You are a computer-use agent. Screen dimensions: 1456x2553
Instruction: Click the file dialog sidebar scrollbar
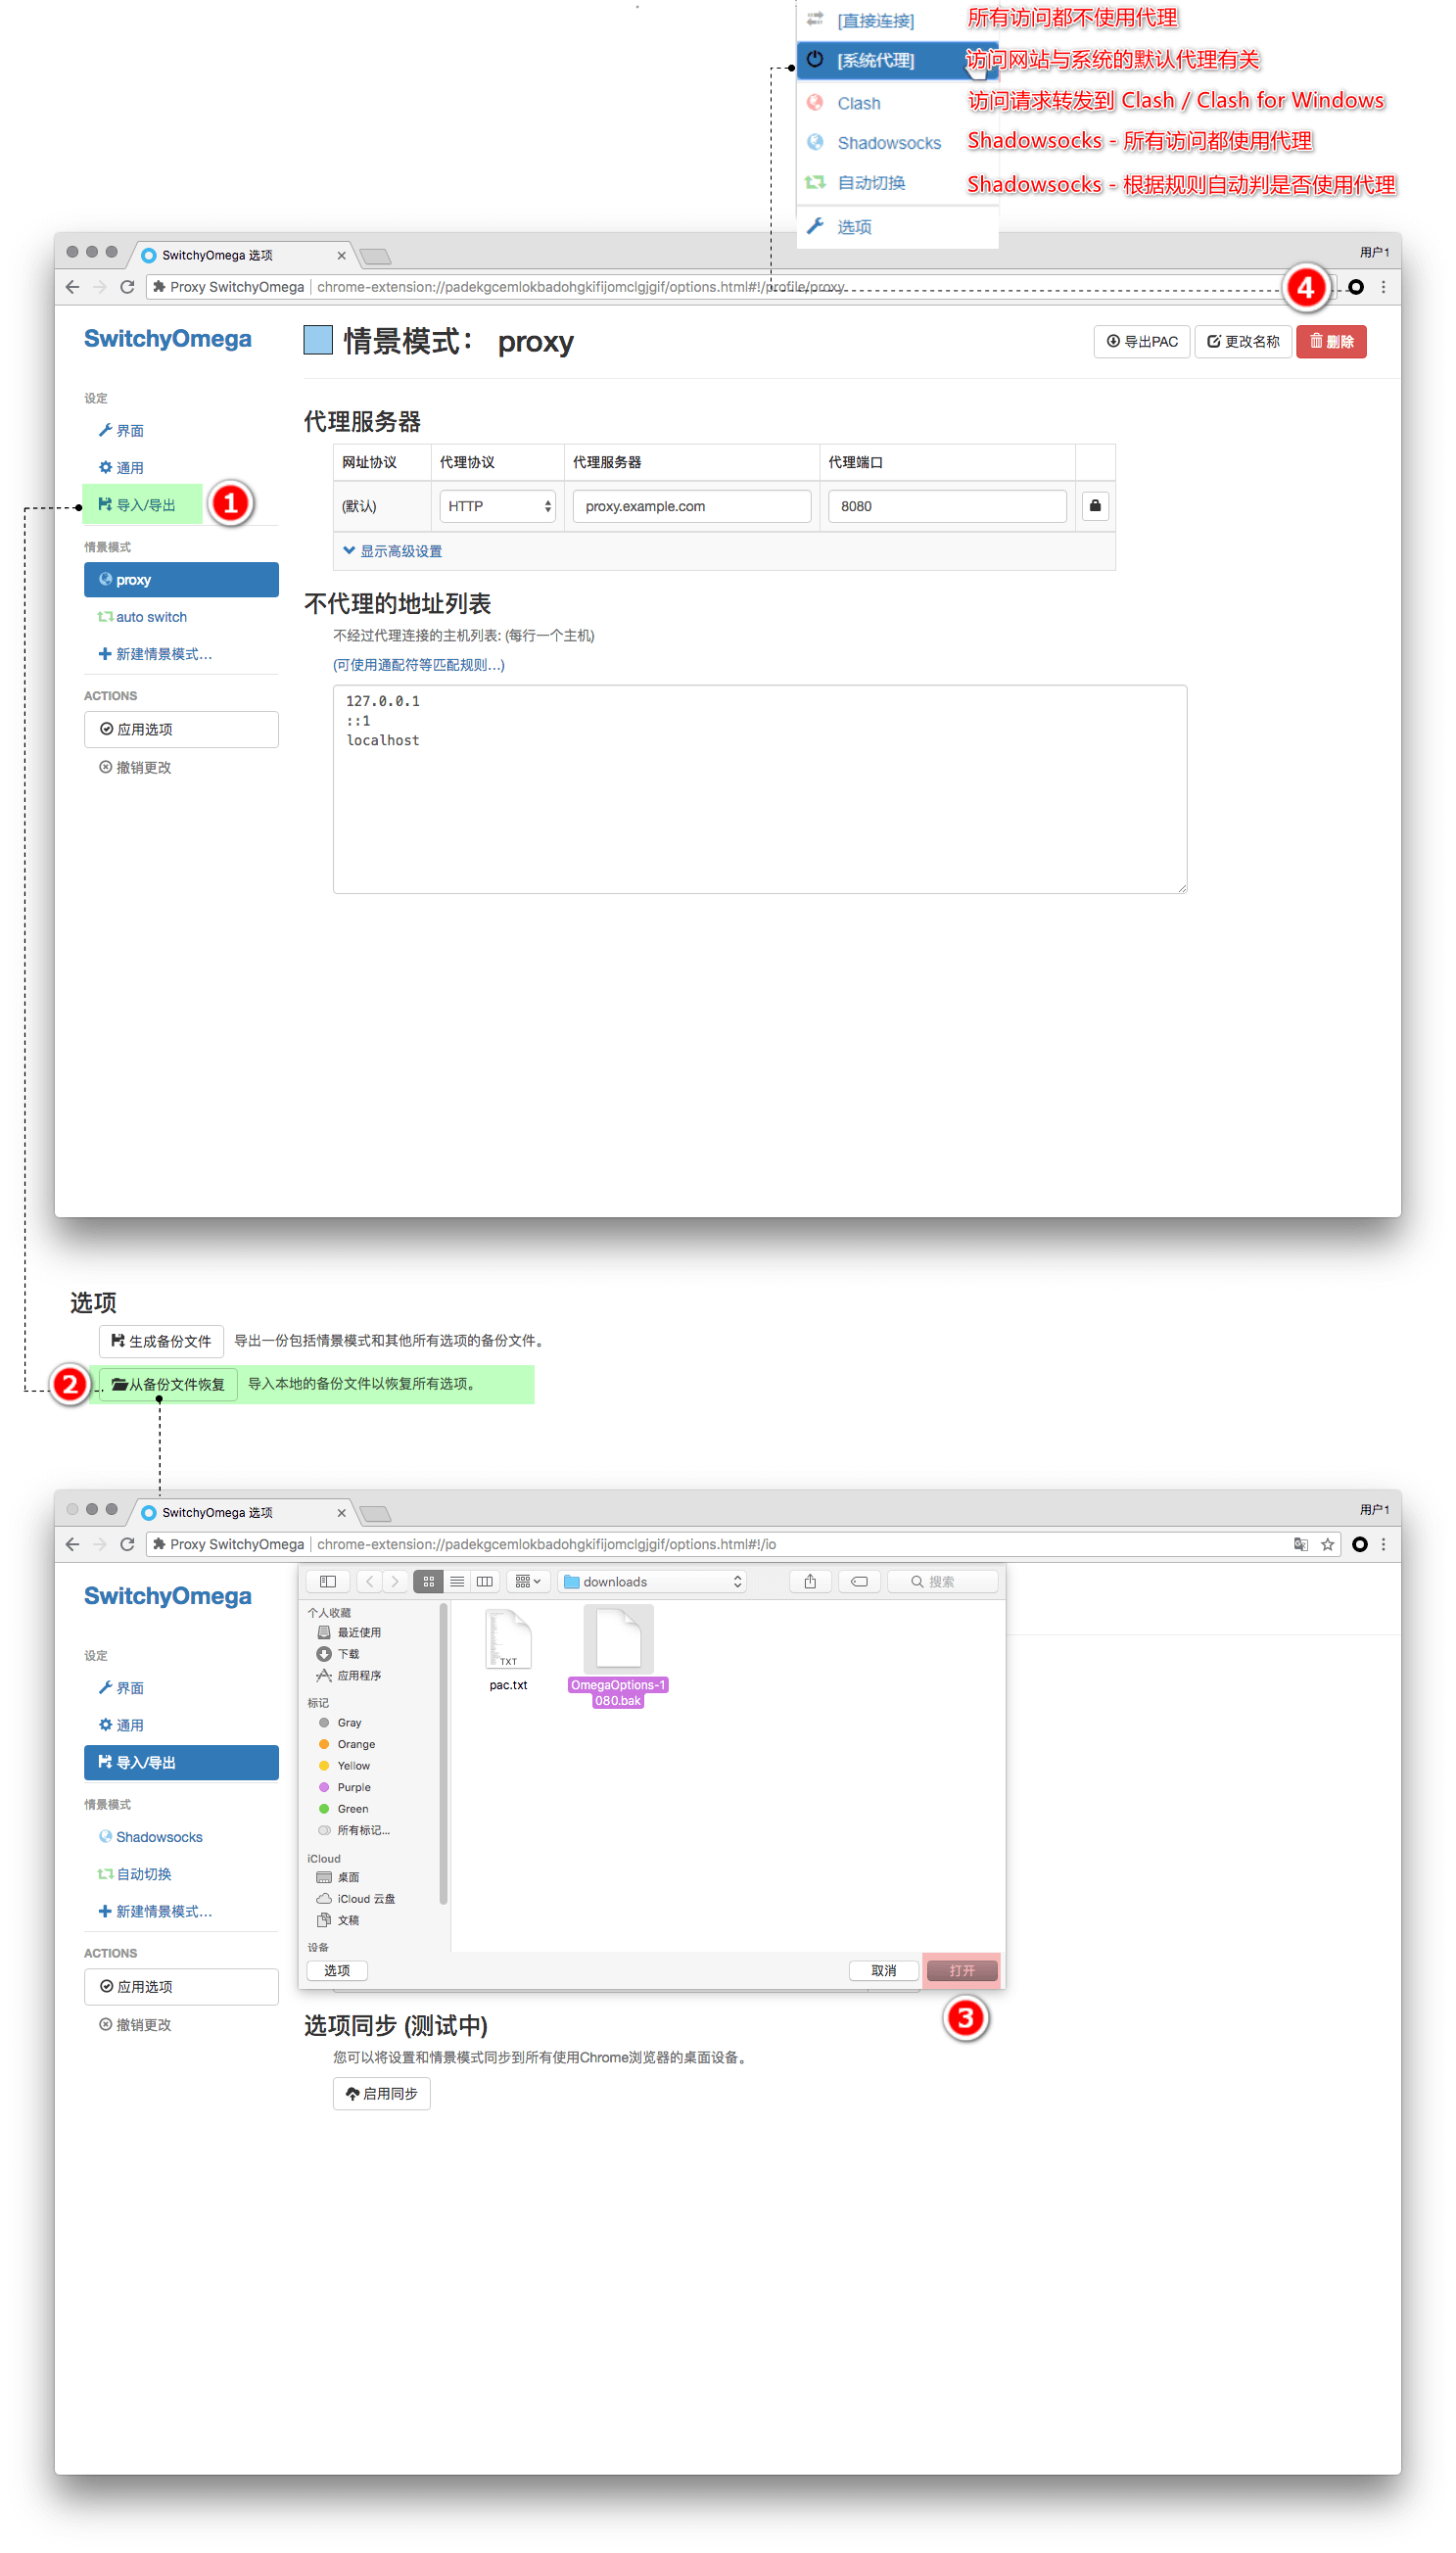(x=443, y=1755)
